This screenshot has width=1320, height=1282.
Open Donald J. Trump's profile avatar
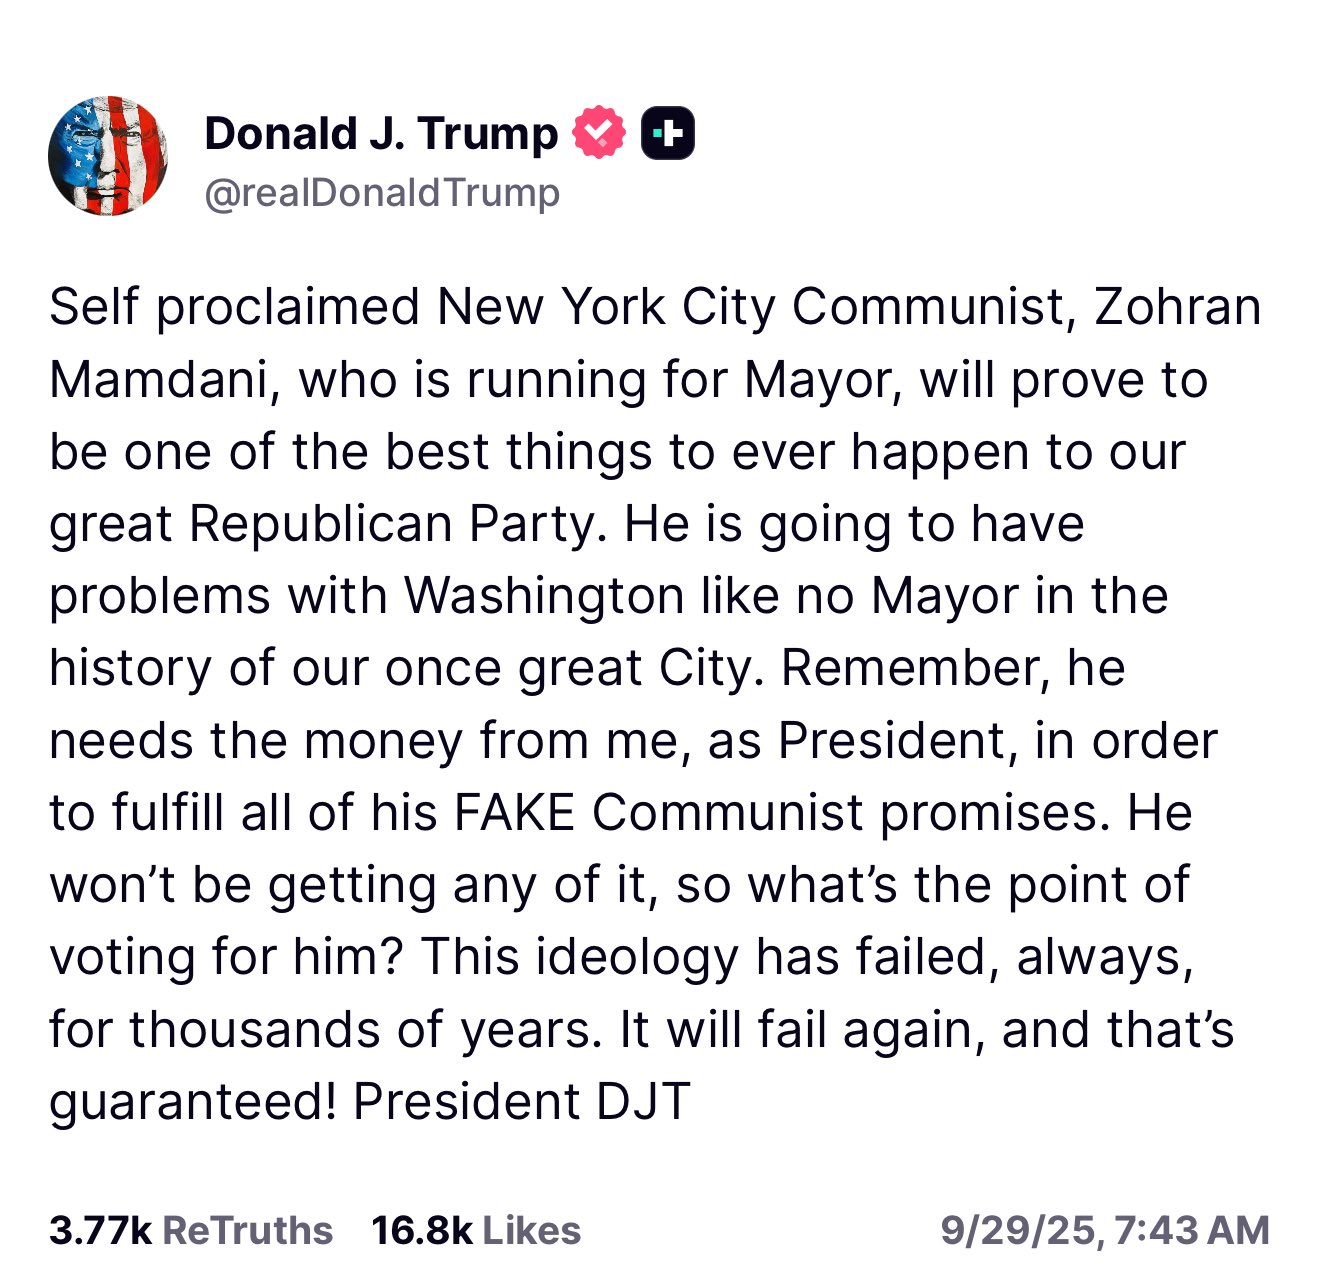click(x=107, y=156)
